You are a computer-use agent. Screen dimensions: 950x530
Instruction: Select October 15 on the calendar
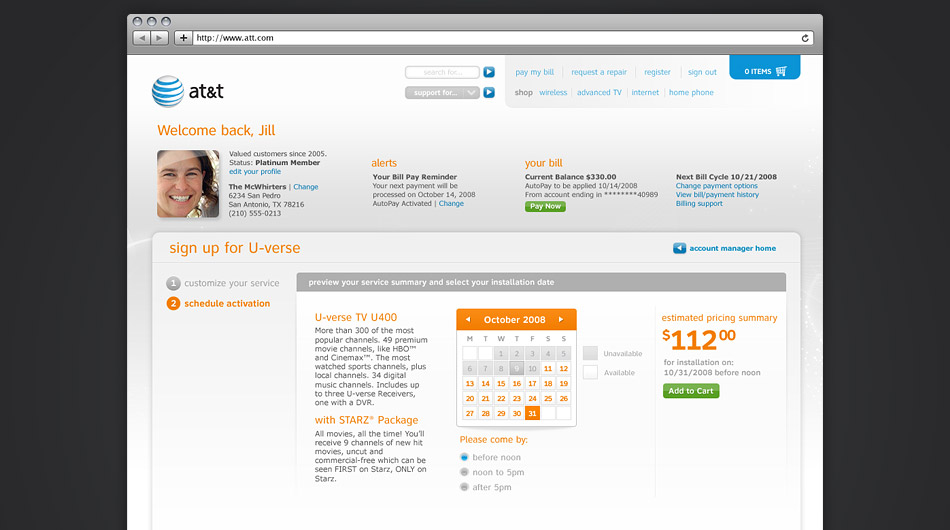coord(501,383)
